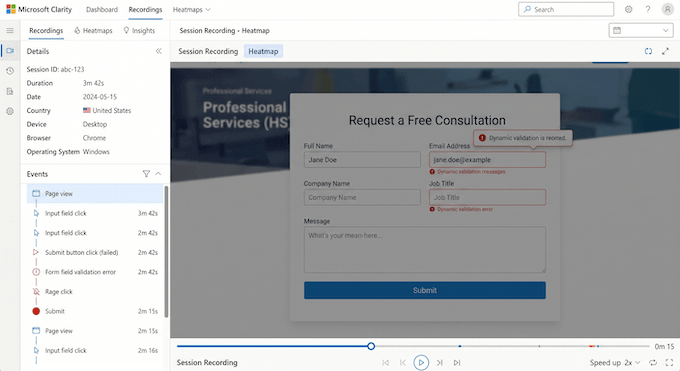Open the Insights sub-tab
This screenshot has height=371, width=680.
click(139, 30)
